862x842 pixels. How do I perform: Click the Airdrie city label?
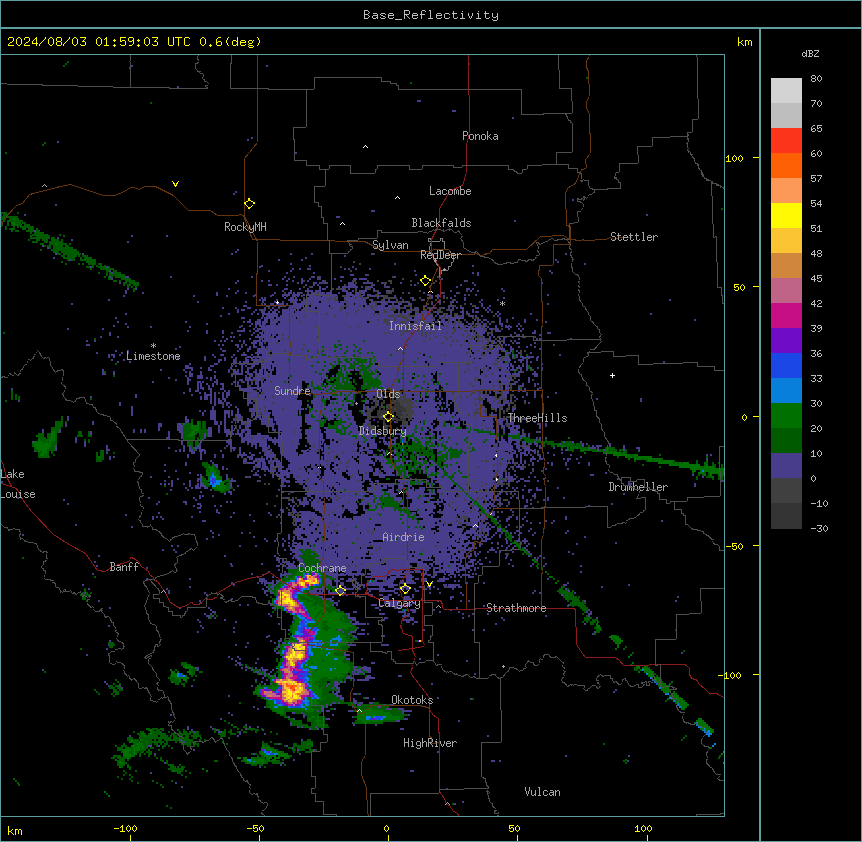404,537
